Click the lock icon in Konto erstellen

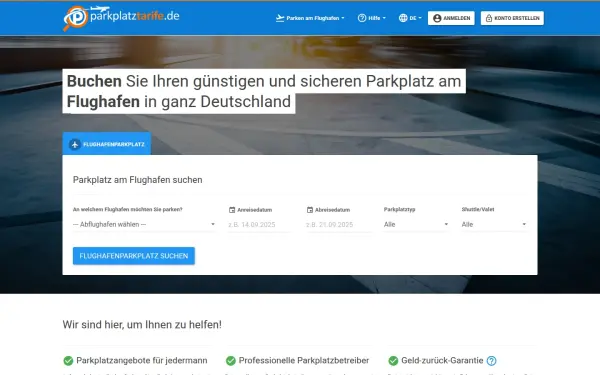489,18
